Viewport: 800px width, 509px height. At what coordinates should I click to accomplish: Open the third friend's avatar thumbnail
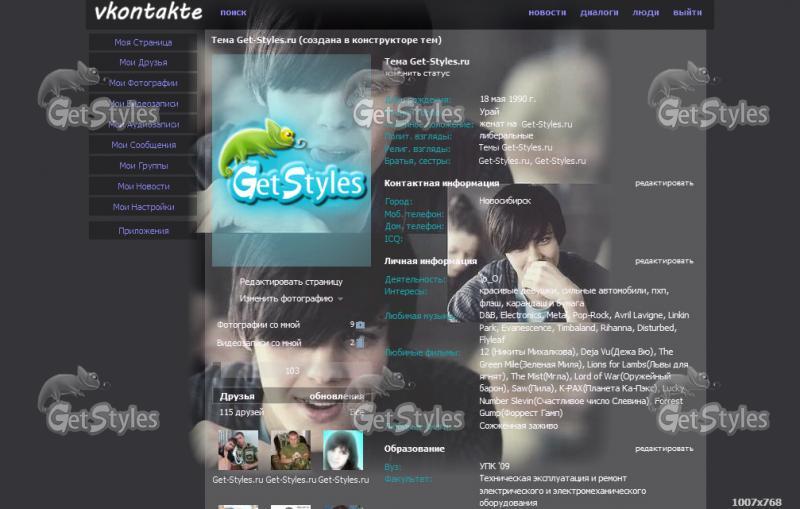pos(342,450)
